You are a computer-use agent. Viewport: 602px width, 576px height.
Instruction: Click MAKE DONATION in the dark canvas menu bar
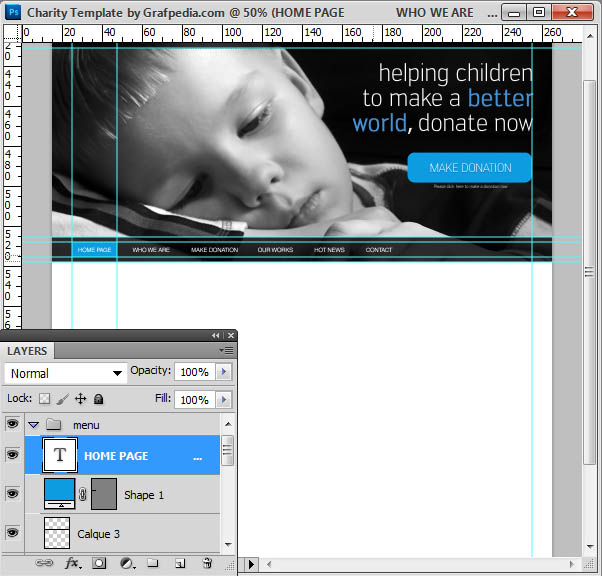click(215, 250)
